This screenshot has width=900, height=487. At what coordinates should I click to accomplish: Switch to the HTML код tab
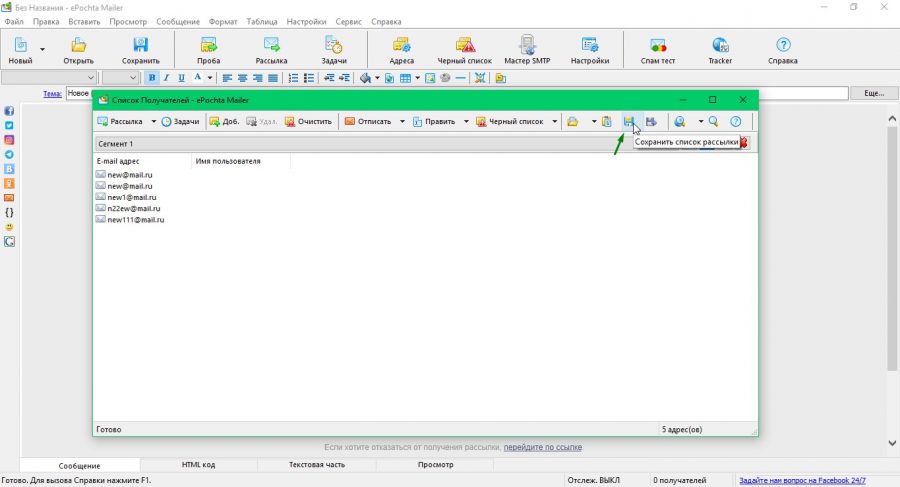coord(198,465)
